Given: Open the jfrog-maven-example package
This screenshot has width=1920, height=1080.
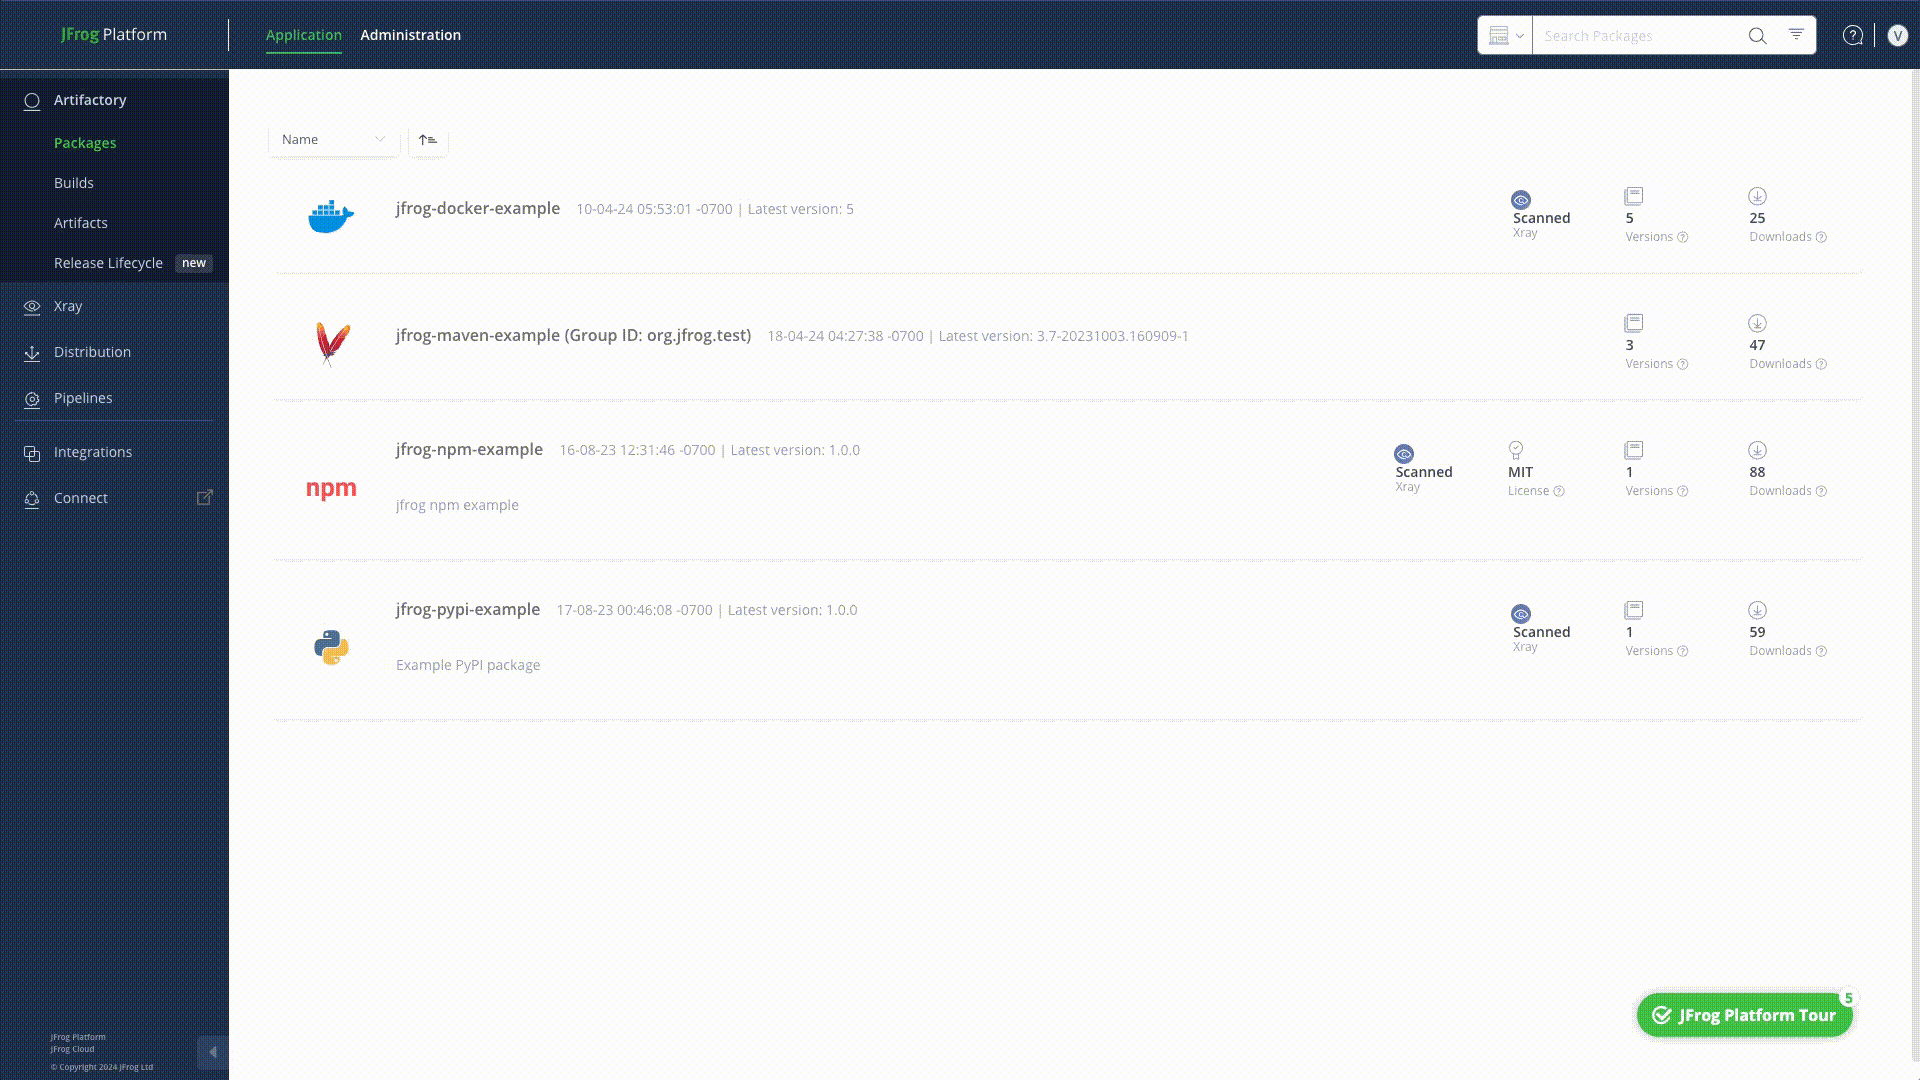Looking at the screenshot, I should pyautogui.click(x=573, y=335).
